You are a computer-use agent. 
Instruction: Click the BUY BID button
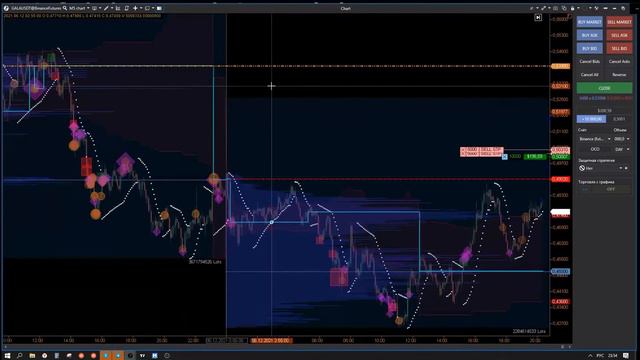[589, 48]
